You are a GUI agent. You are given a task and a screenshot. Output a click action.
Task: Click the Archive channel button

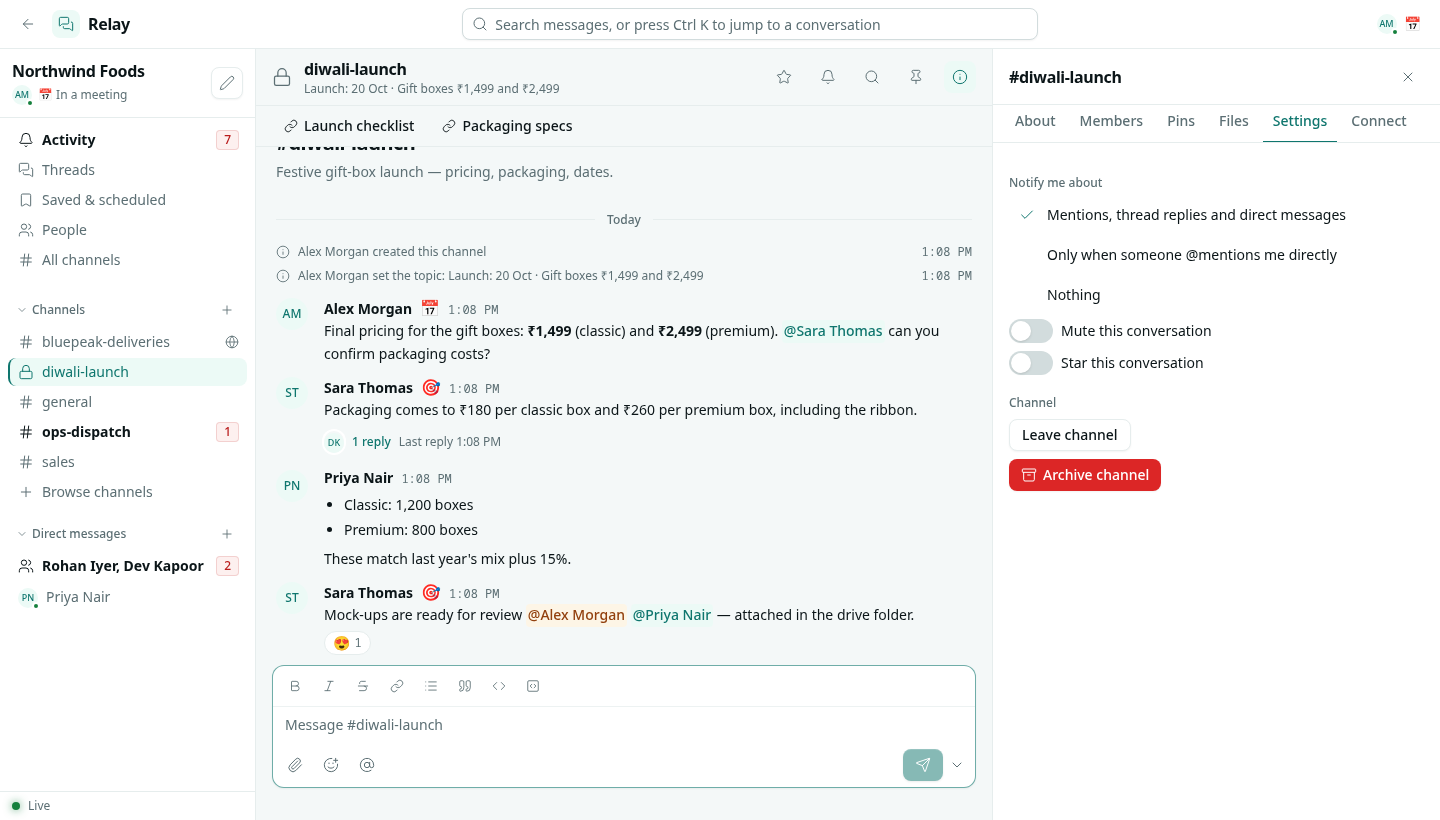click(x=1085, y=475)
